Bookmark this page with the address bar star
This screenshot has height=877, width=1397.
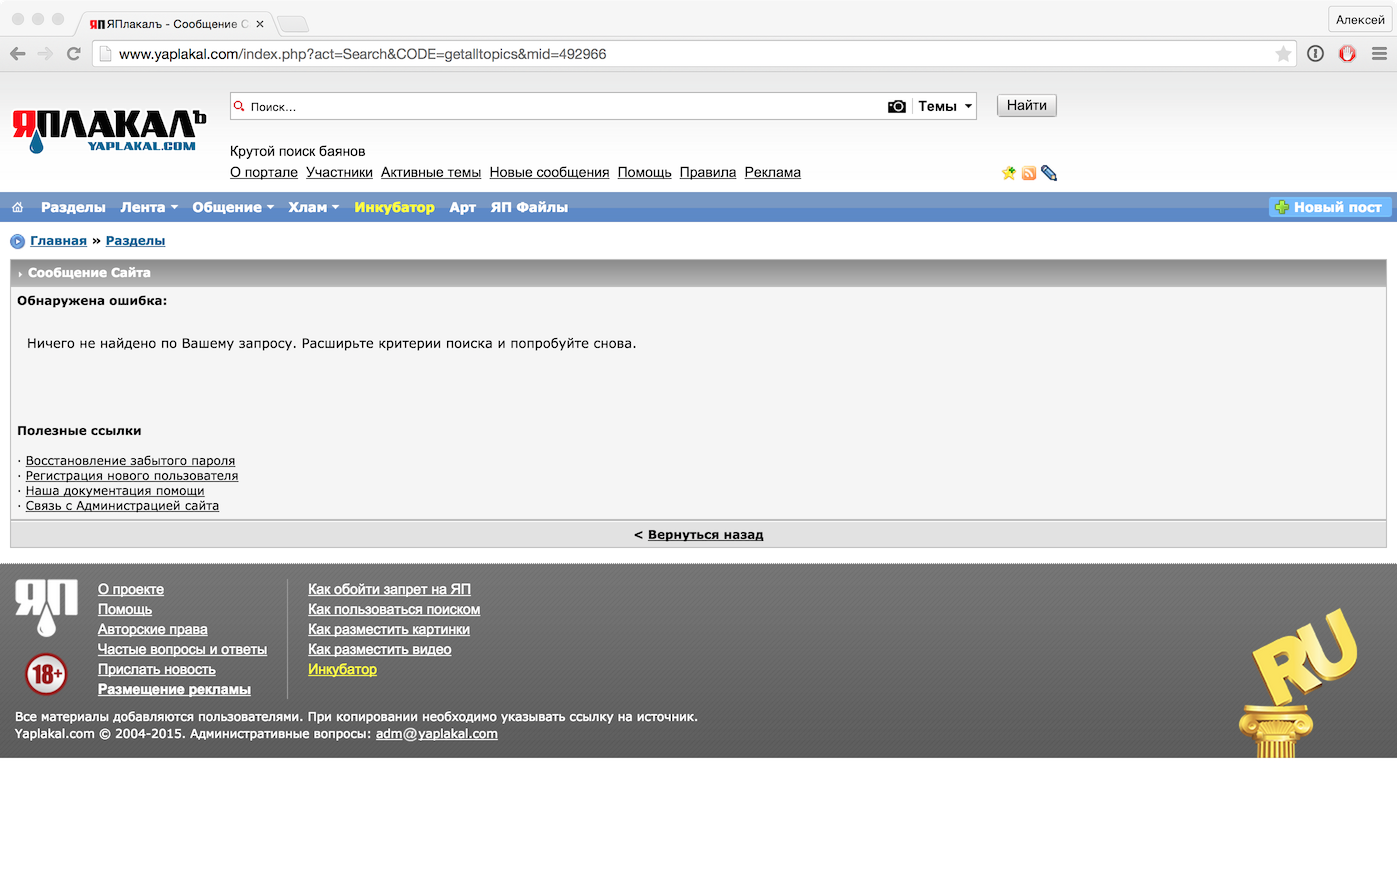pyautogui.click(x=1283, y=54)
